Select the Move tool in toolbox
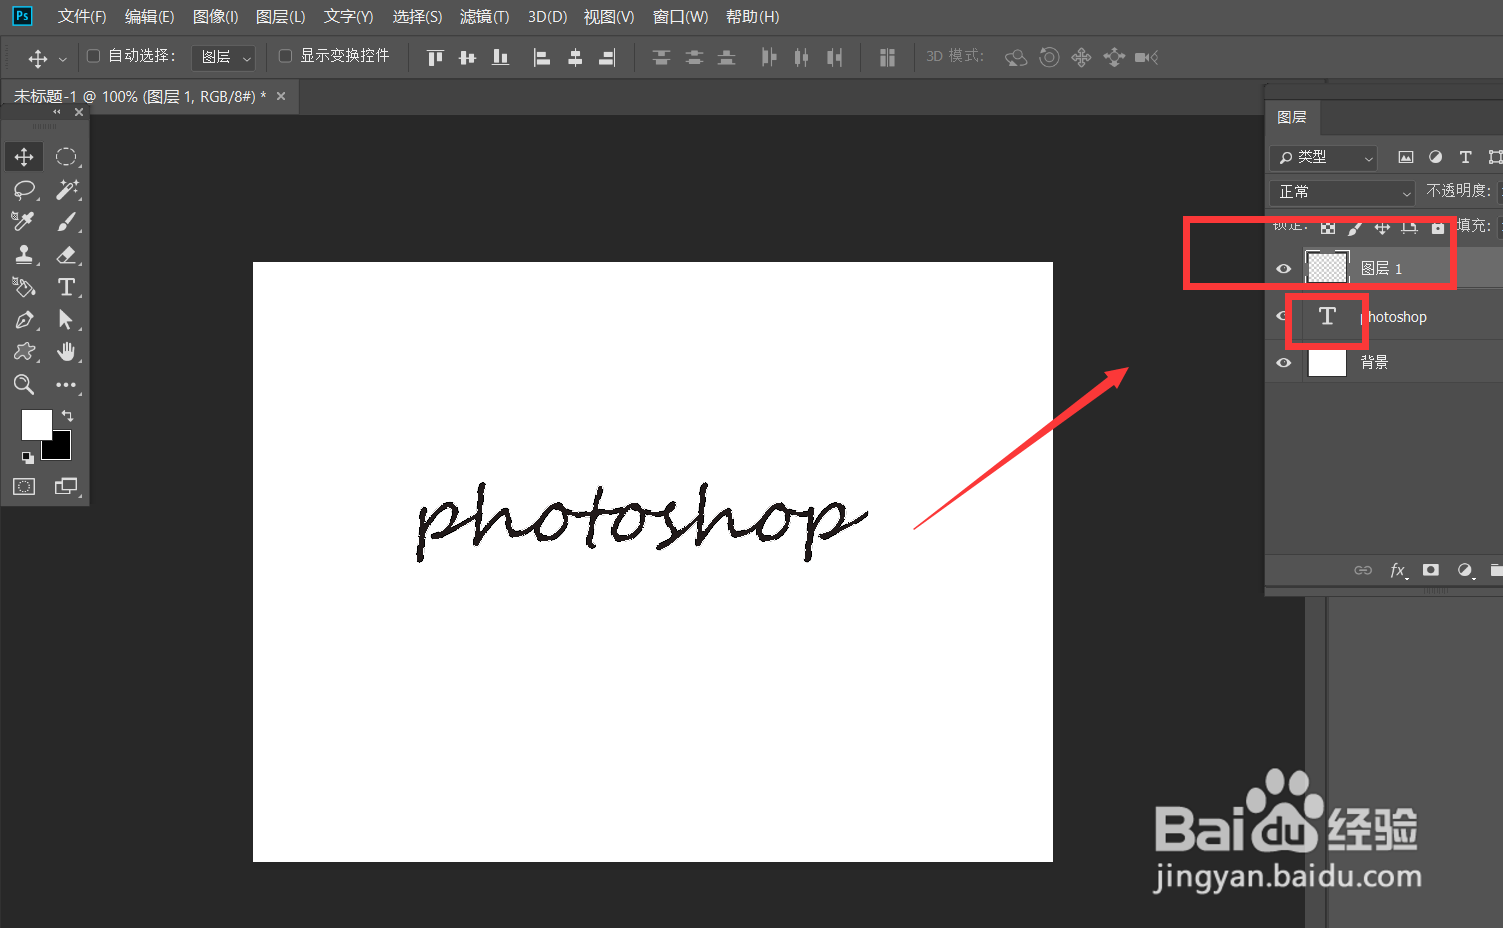The width and height of the screenshot is (1503, 928). pyautogui.click(x=24, y=157)
